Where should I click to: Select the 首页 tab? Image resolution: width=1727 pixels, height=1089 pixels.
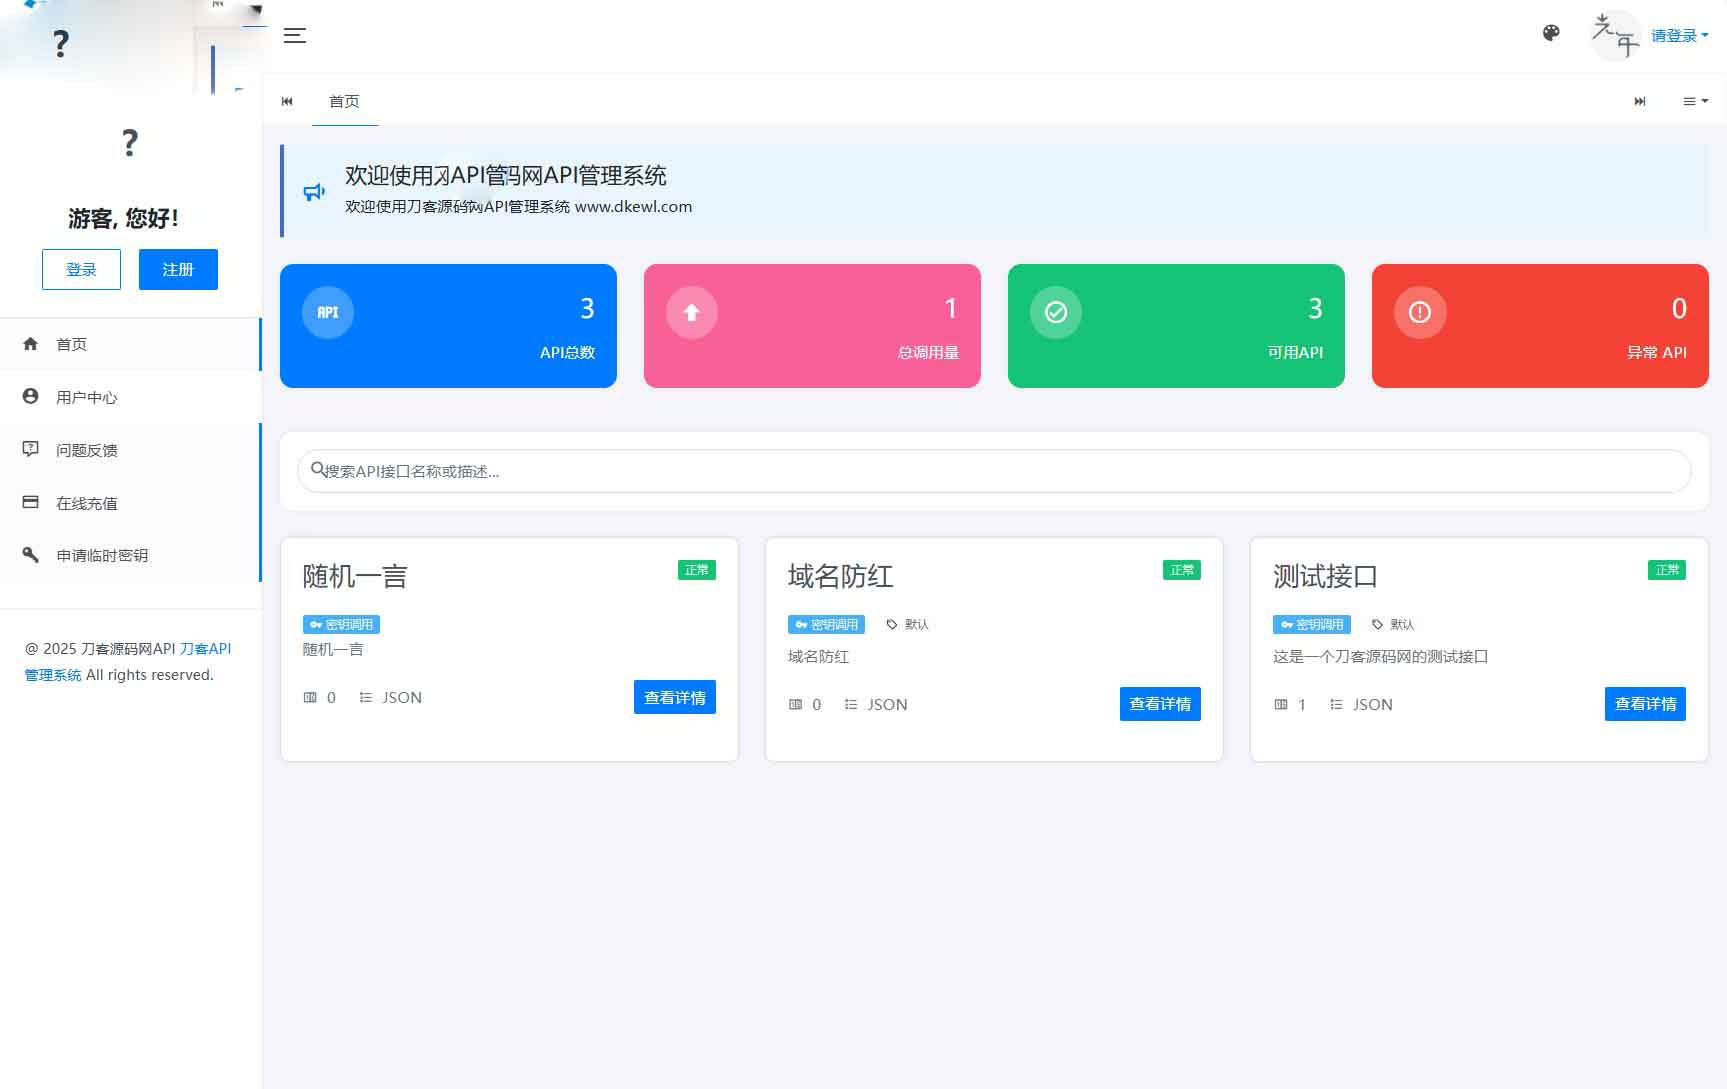(344, 101)
